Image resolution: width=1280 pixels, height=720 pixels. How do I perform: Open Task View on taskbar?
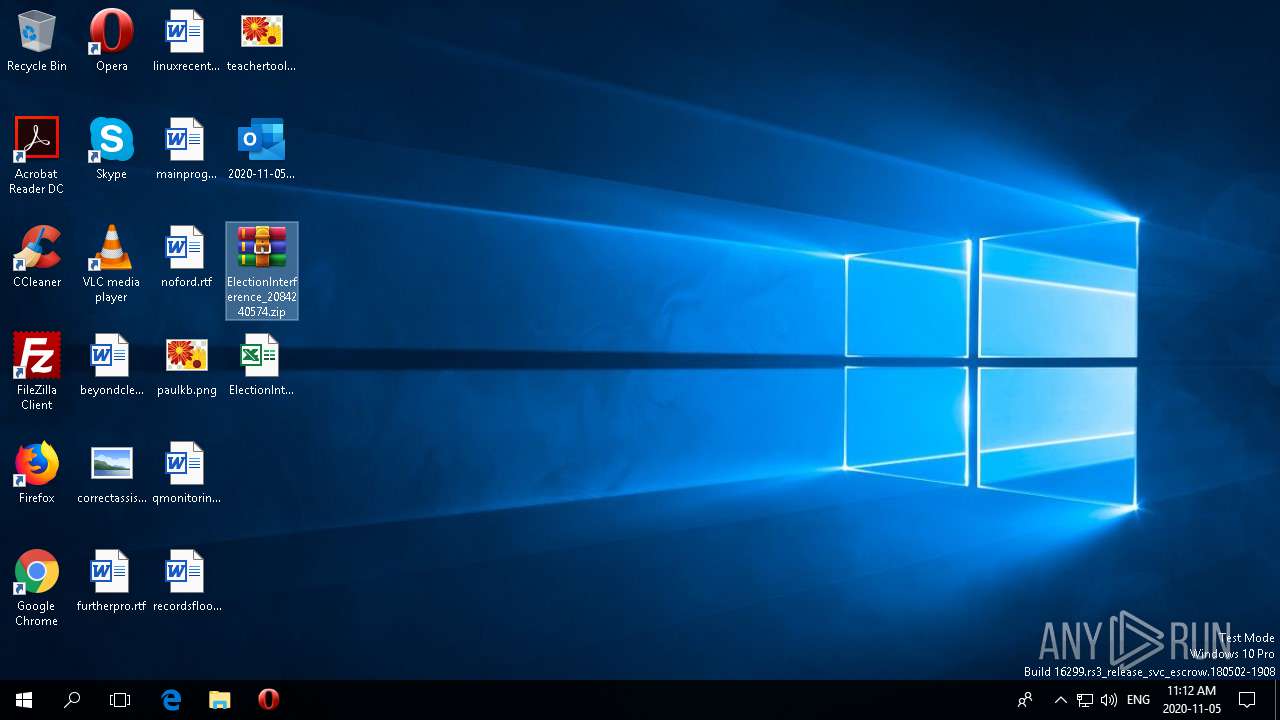120,700
